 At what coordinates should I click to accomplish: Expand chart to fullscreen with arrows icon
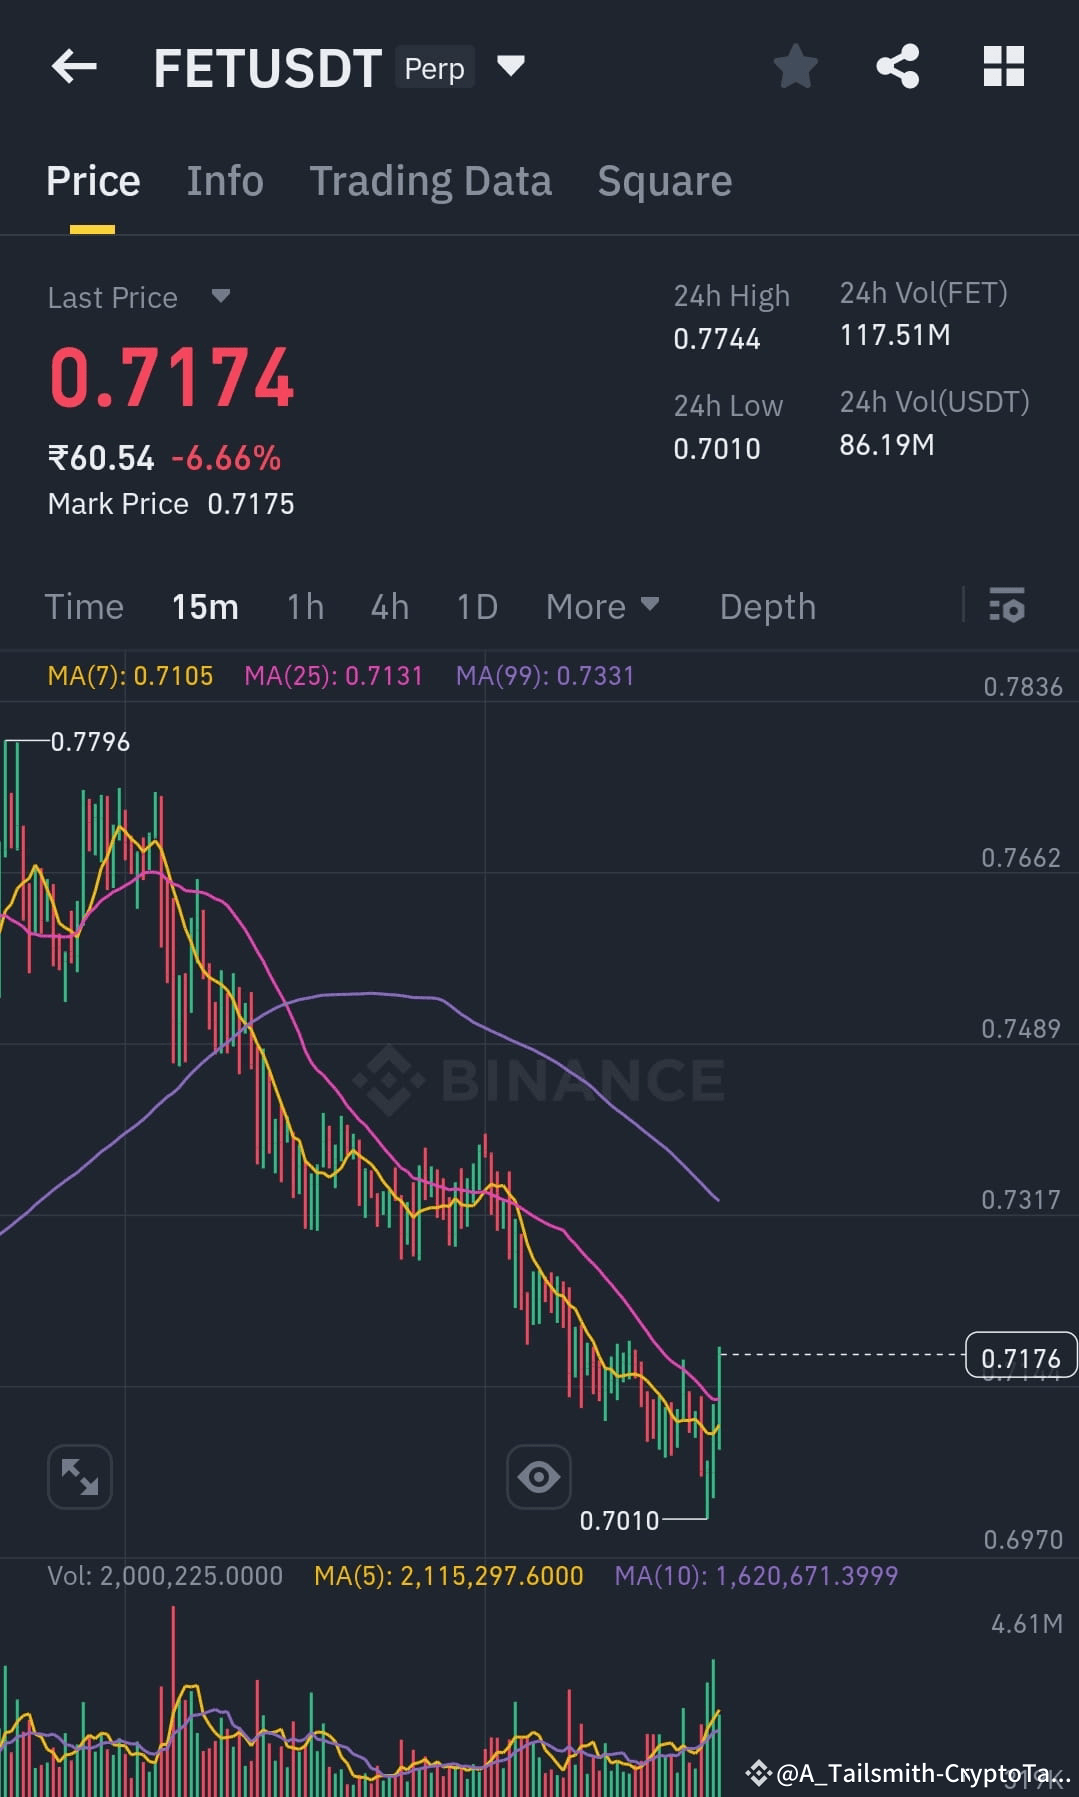(x=80, y=1476)
